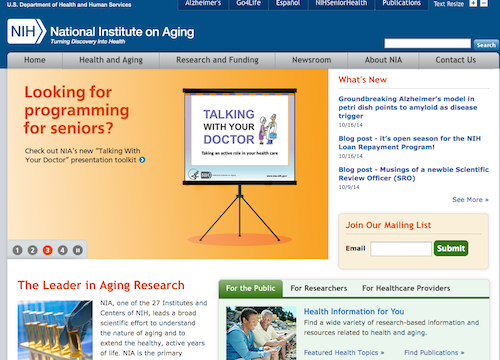This screenshot has width=500, height=360.
Task: Click the 'What's New' heading
Action: pyautogui.click(x=363, y=80)
